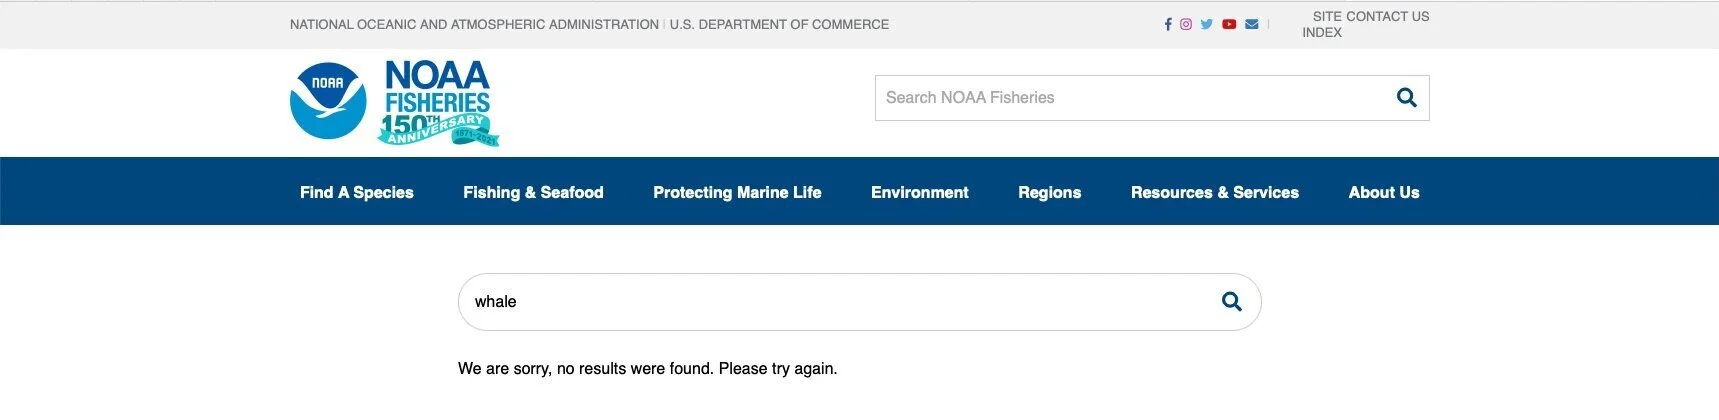Click the magnifier in Search NOAA Fisheries box

point(1406,98)
